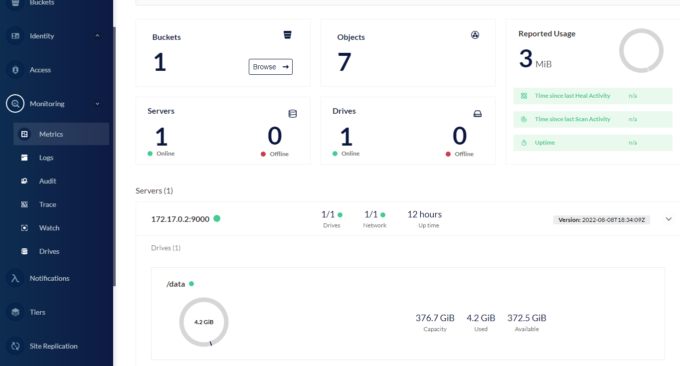Click the 1/1 Drives indicator
This screenshot has height=366, width=680.
coord(332,219)
